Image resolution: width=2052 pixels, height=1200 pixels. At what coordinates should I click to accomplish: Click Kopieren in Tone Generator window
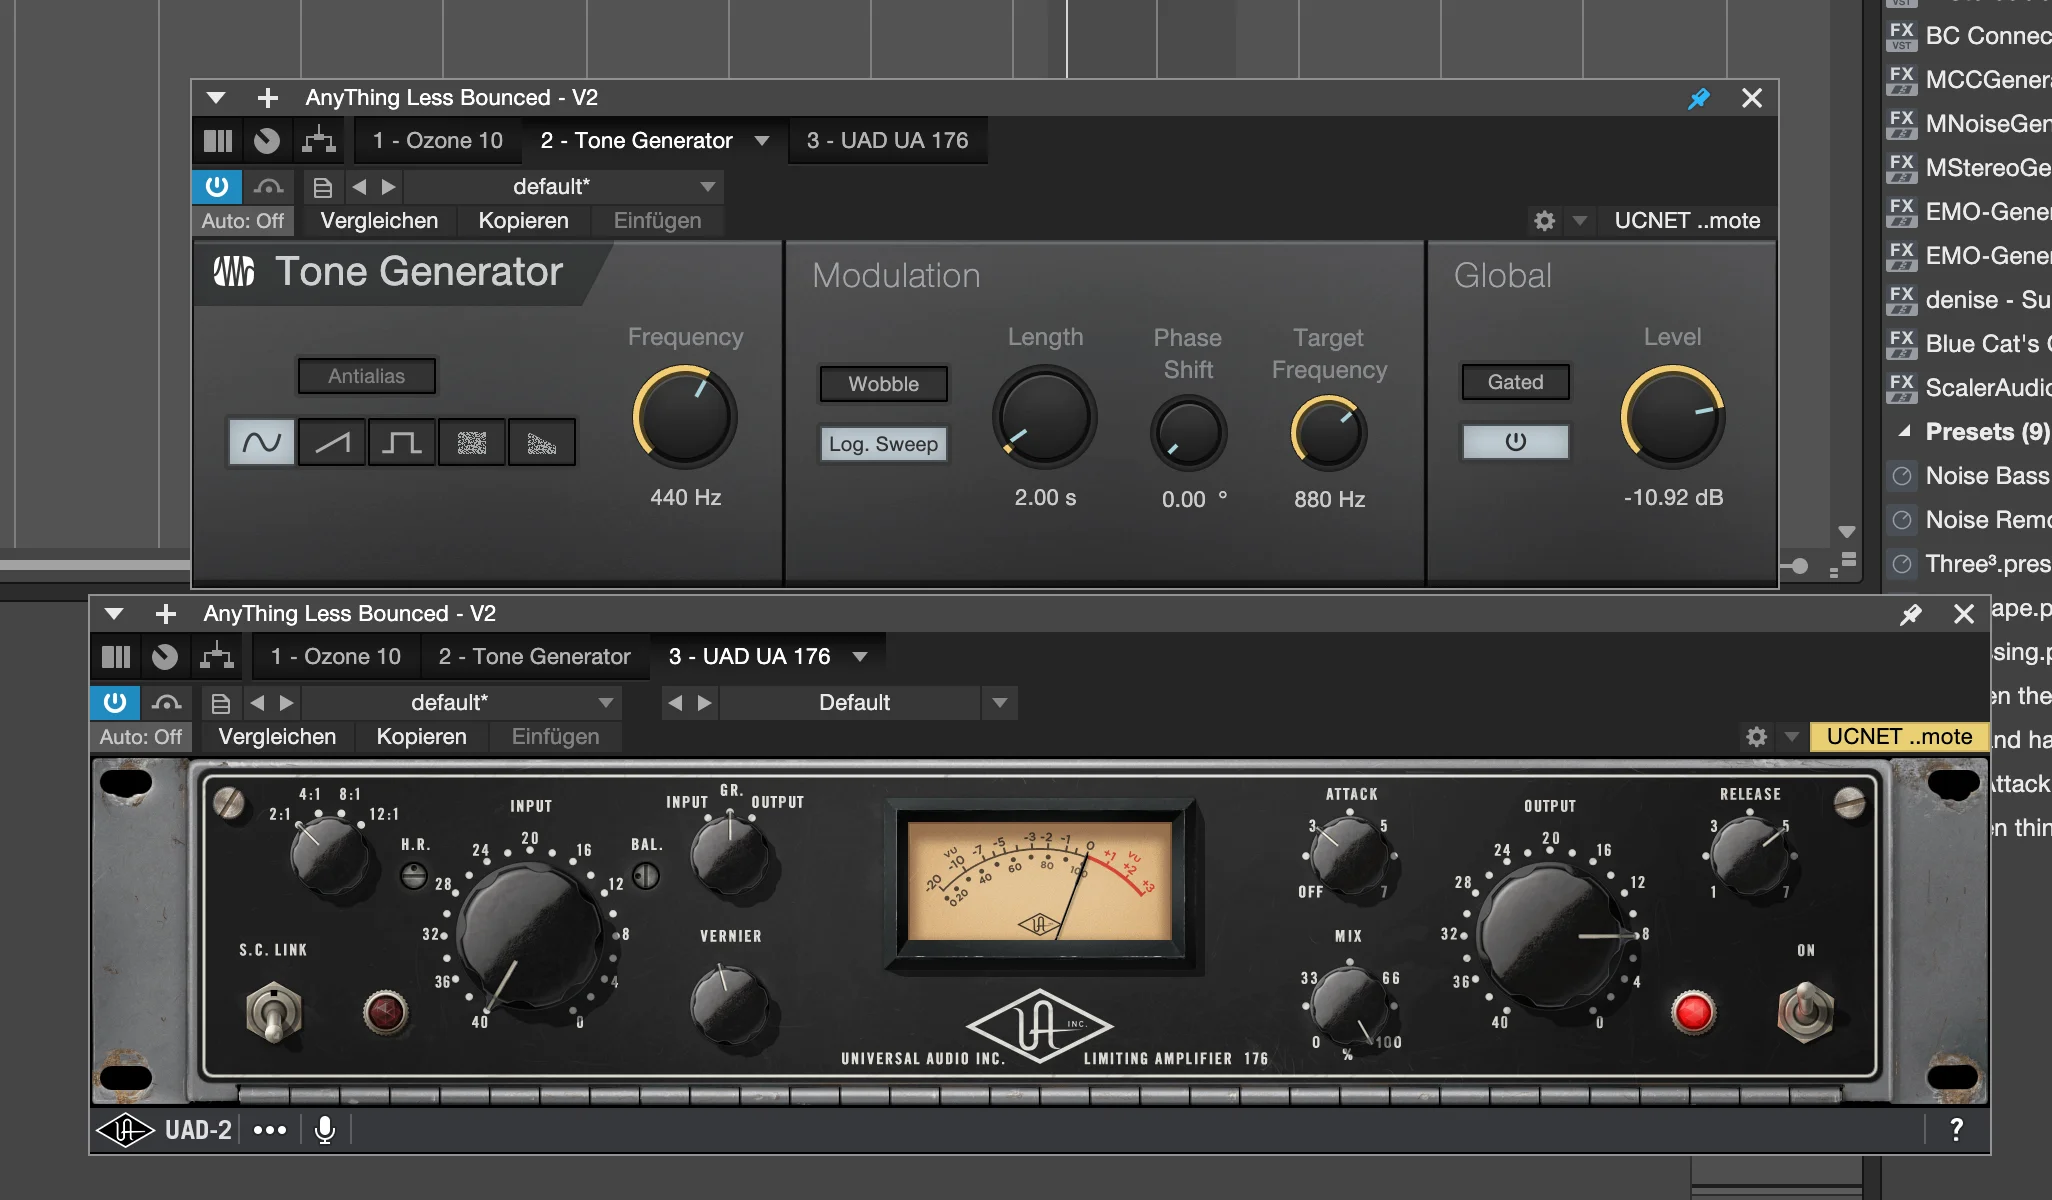point(523,220)
